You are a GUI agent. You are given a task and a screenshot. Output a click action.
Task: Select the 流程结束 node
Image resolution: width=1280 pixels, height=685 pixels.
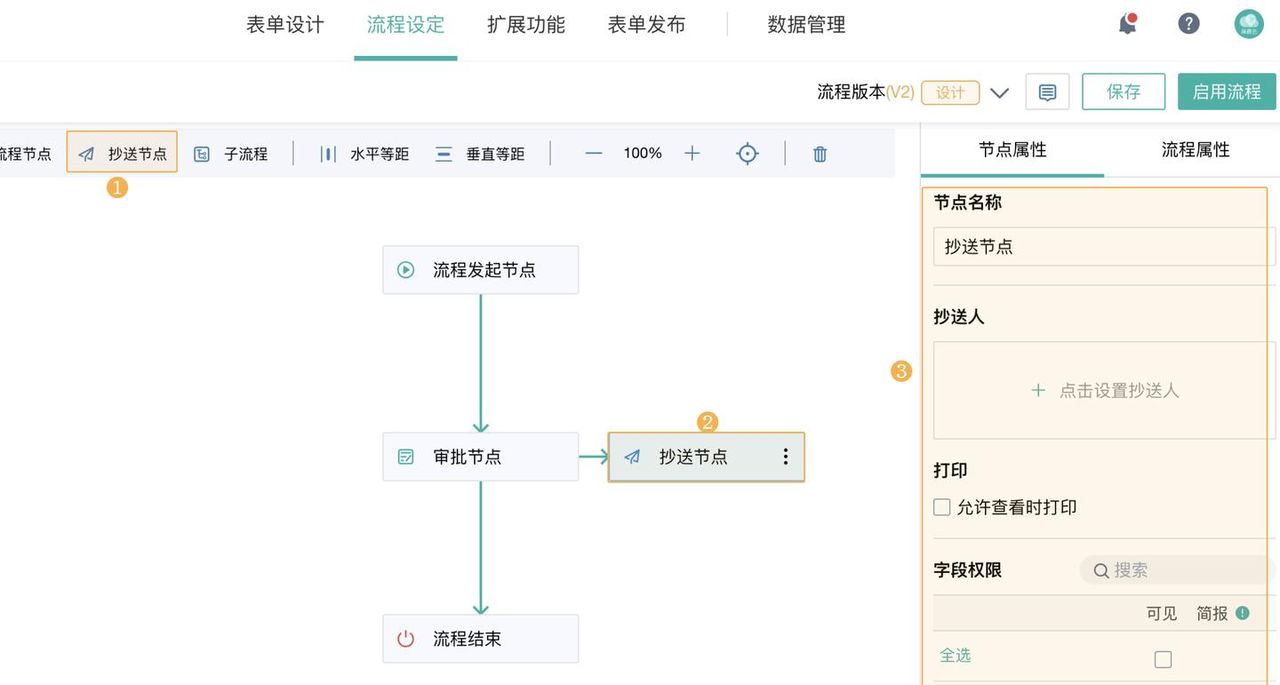[x=480, y=638]
